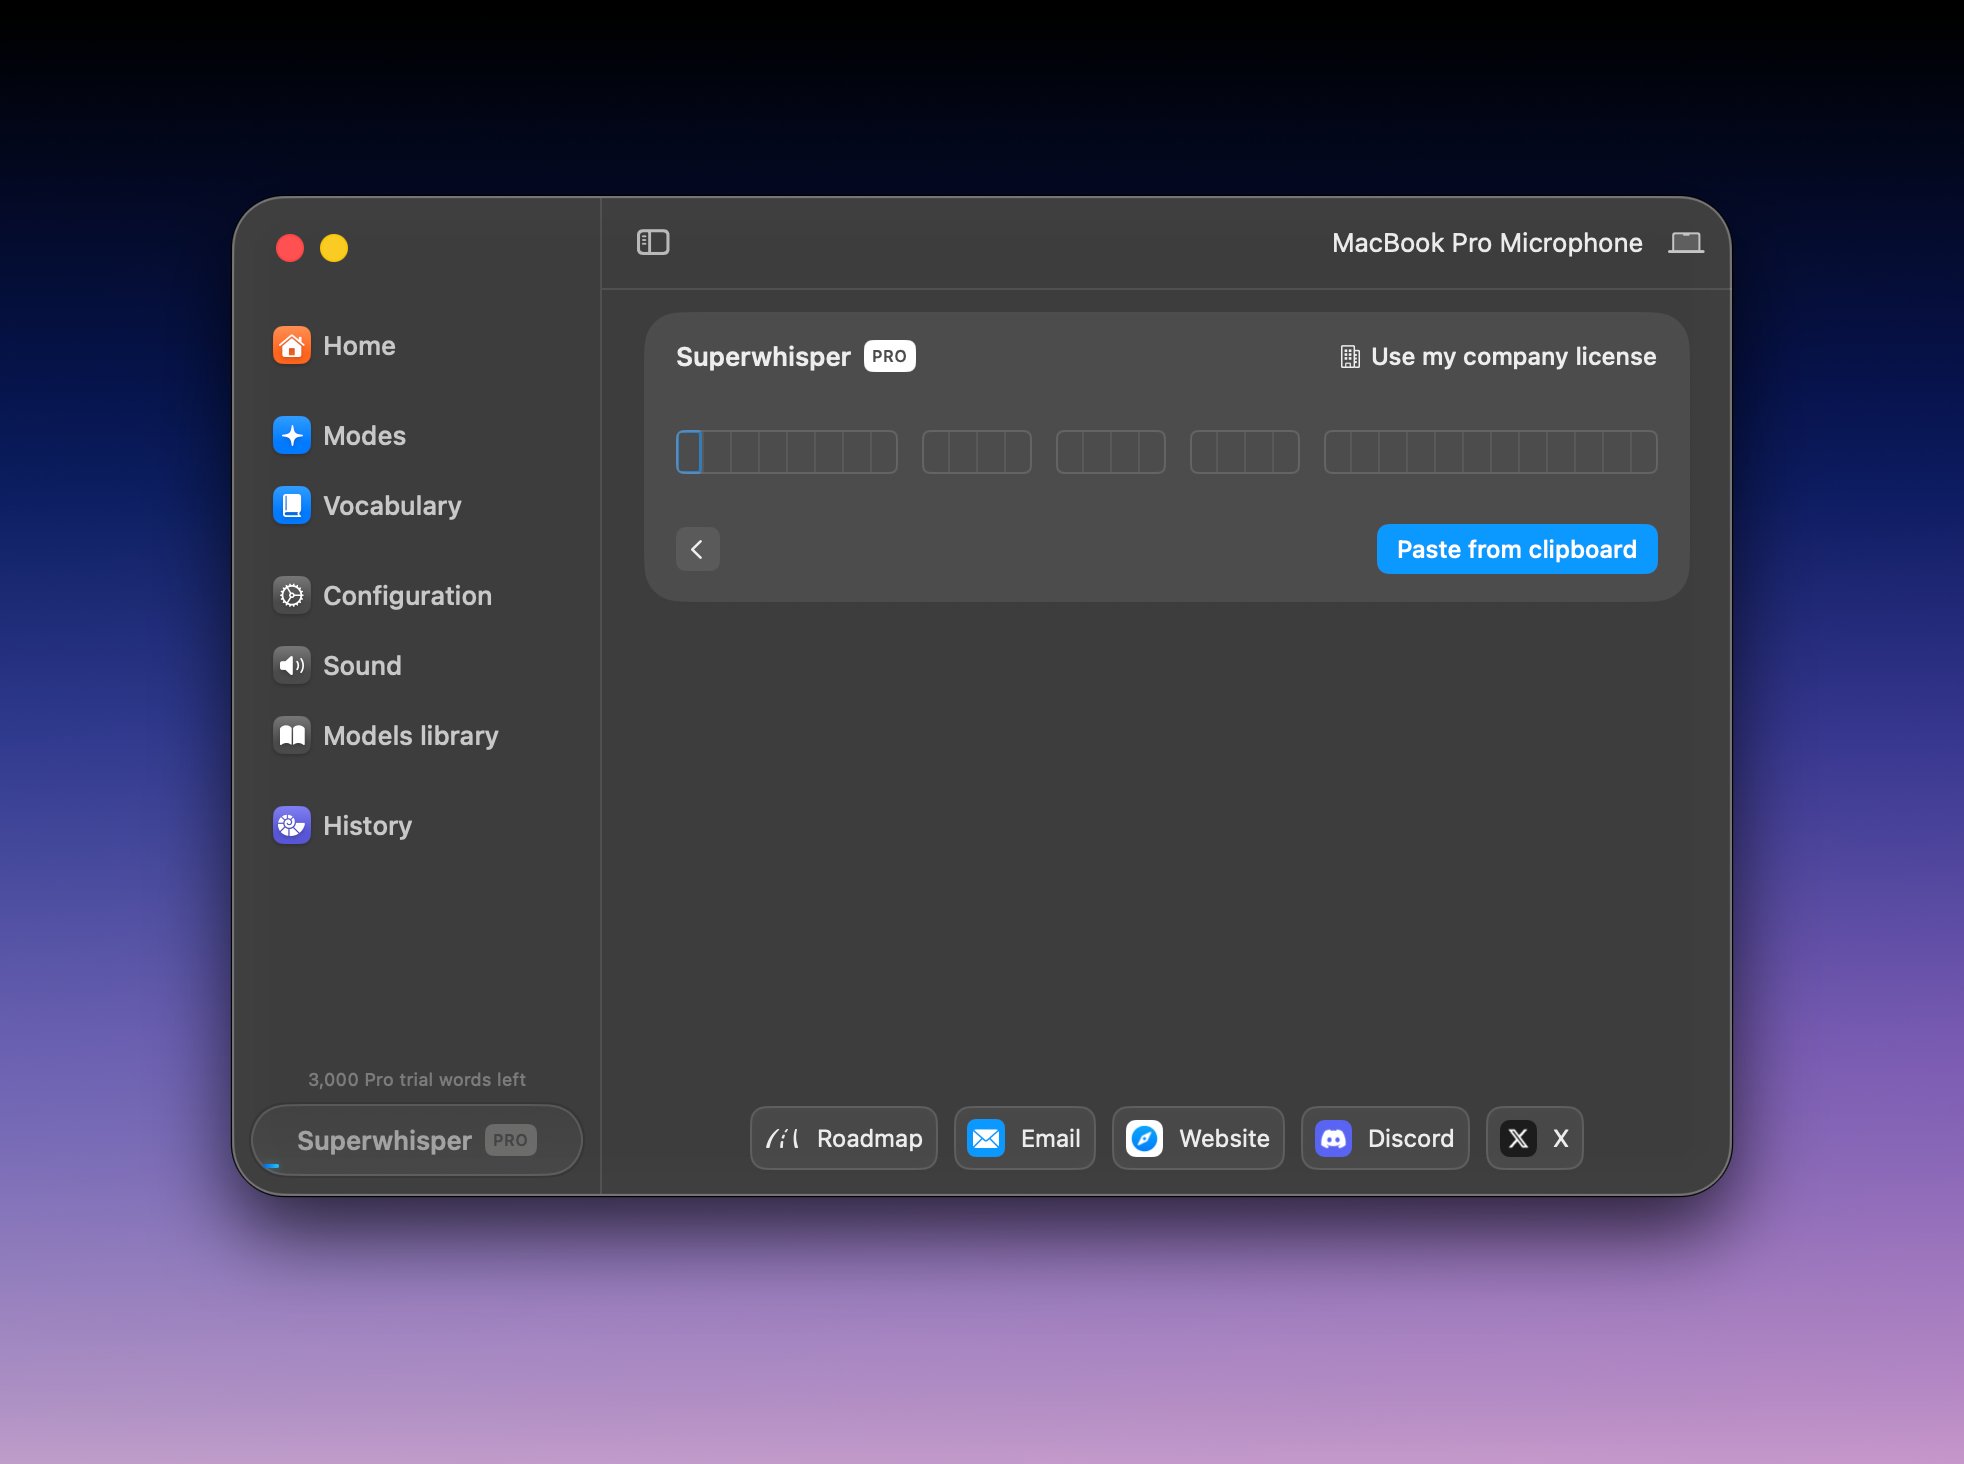Click the Website button
The image size is (1964, 1464).
tap(1198, 1138)
